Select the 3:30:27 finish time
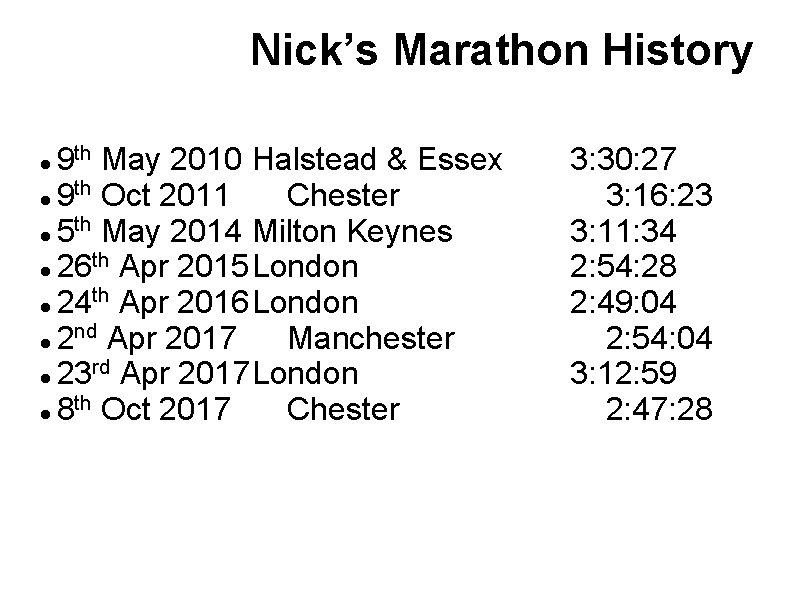Screen dimensions: 794x595 pyautogui.click(x=623, y=158)
